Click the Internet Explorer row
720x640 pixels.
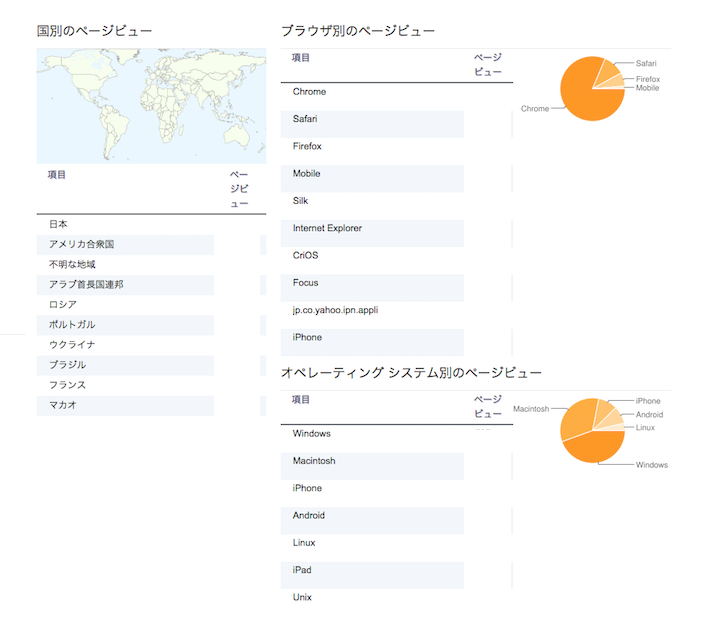pyautogui.click(x=397, y=233)
